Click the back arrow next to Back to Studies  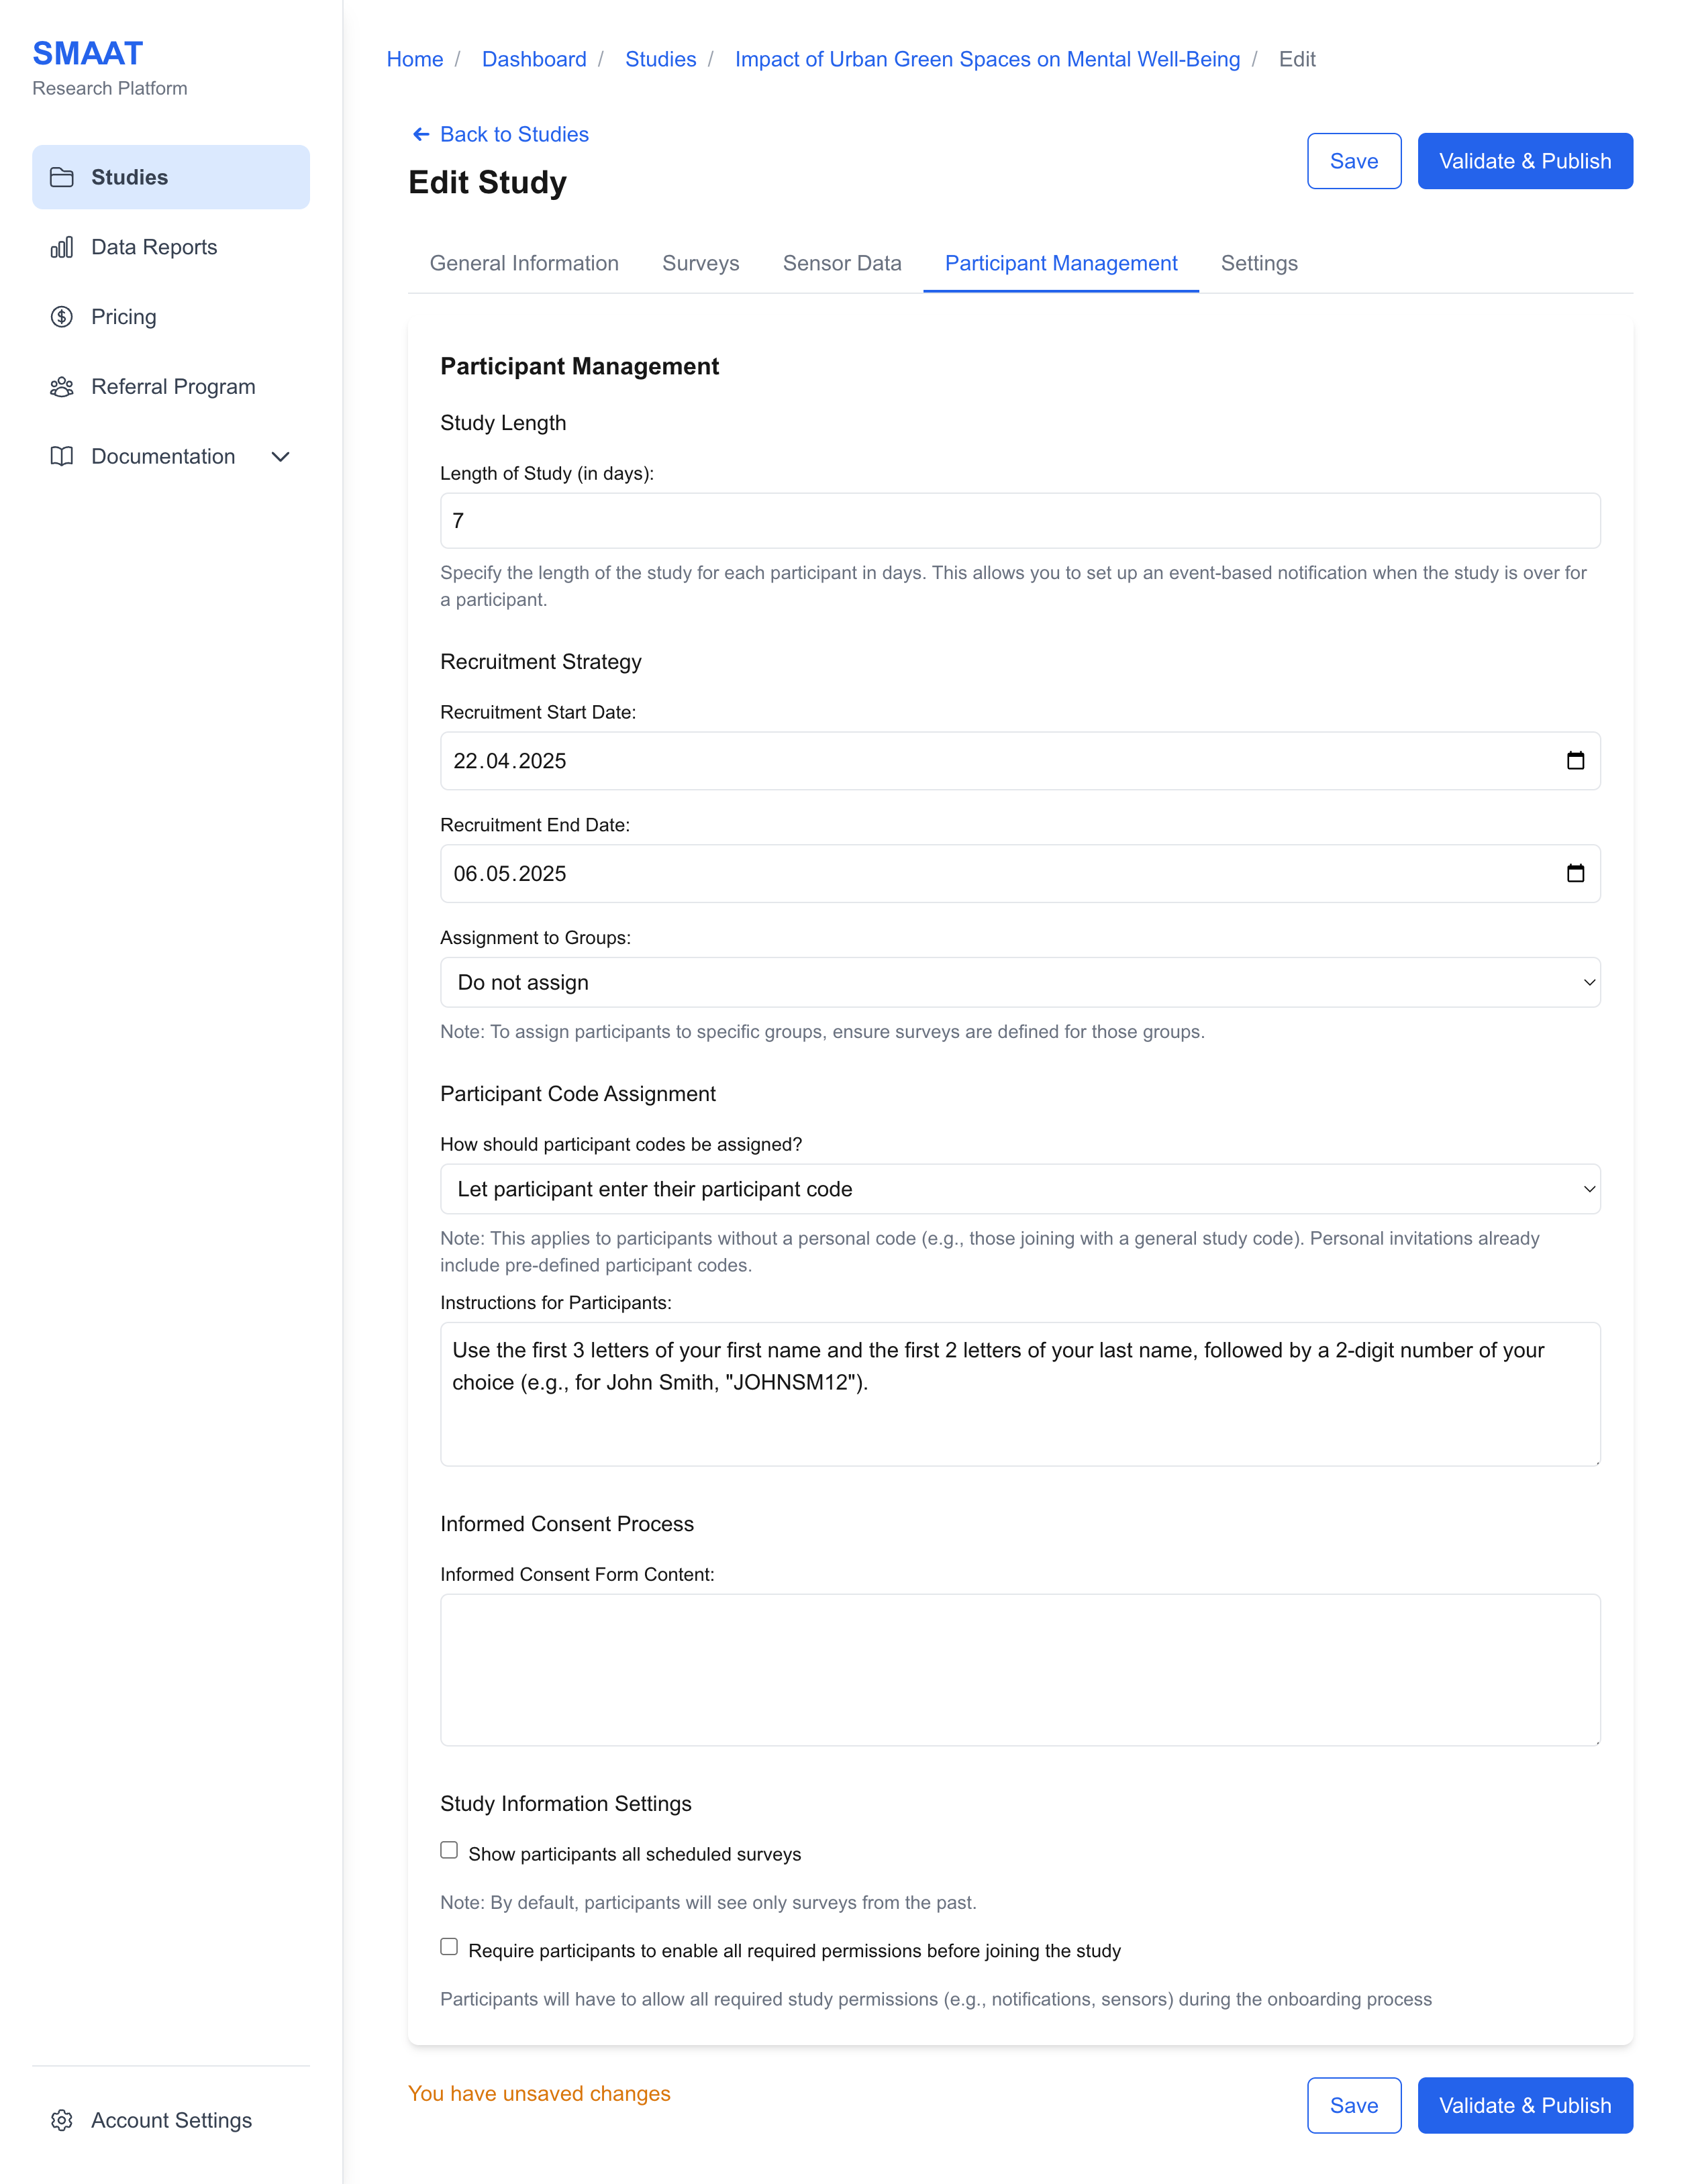tap(420, 134)
